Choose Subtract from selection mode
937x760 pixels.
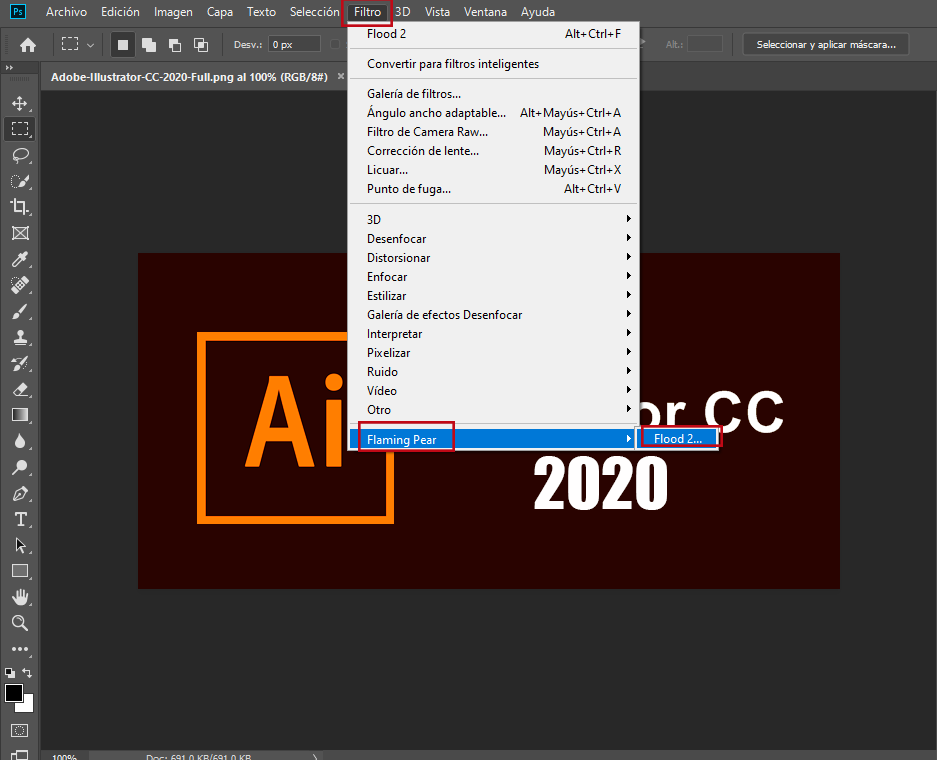point(174,45)
